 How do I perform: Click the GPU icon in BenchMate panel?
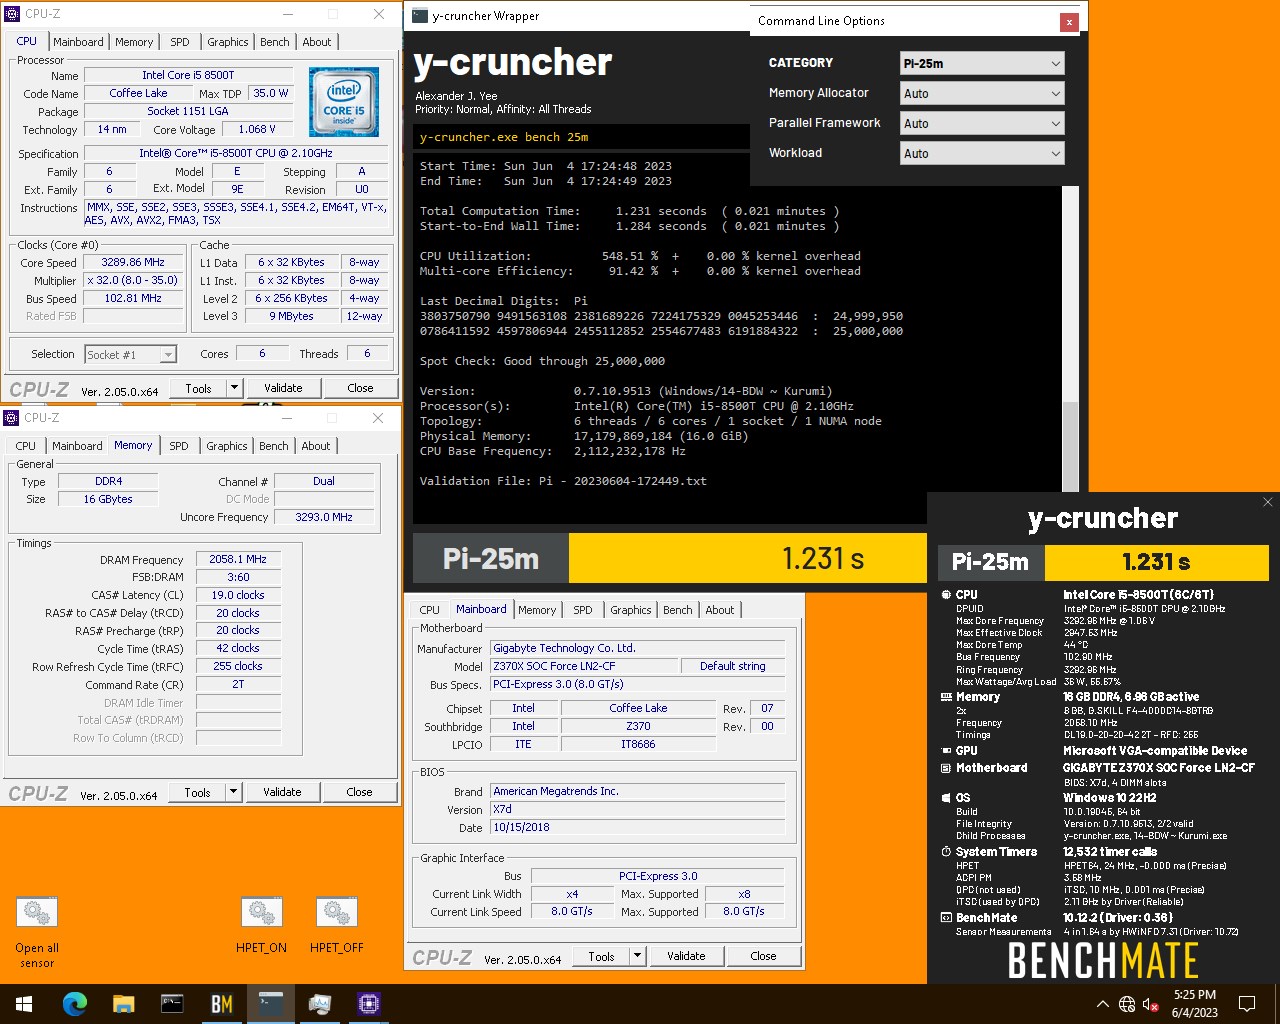pos(946,751)
